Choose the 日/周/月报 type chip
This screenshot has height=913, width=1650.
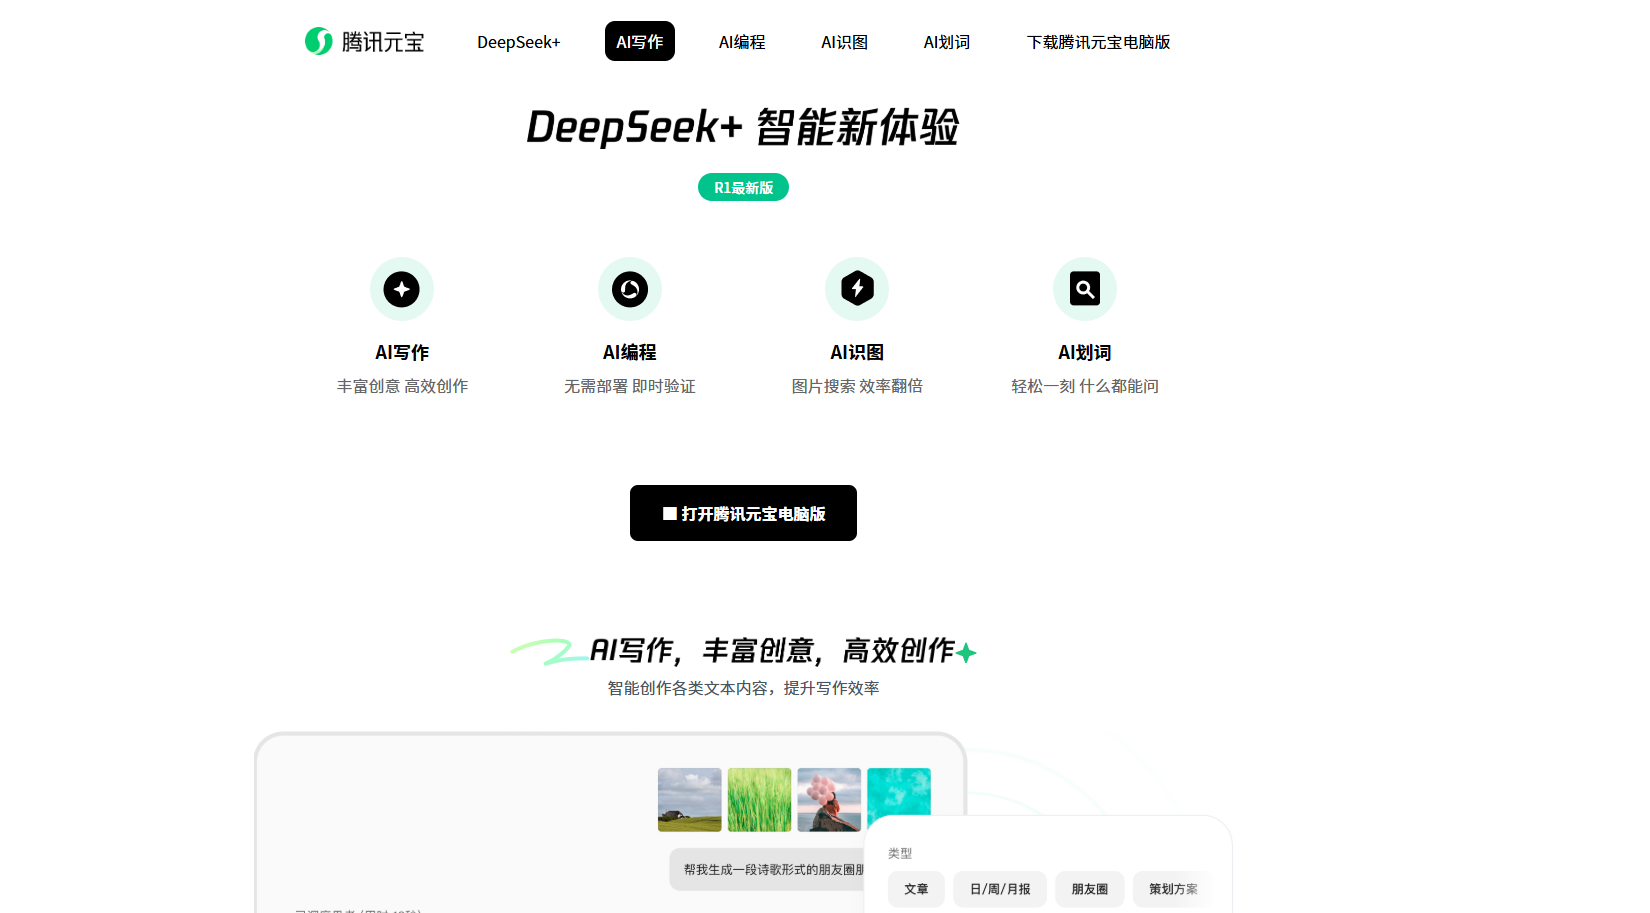coord(1000,889)
